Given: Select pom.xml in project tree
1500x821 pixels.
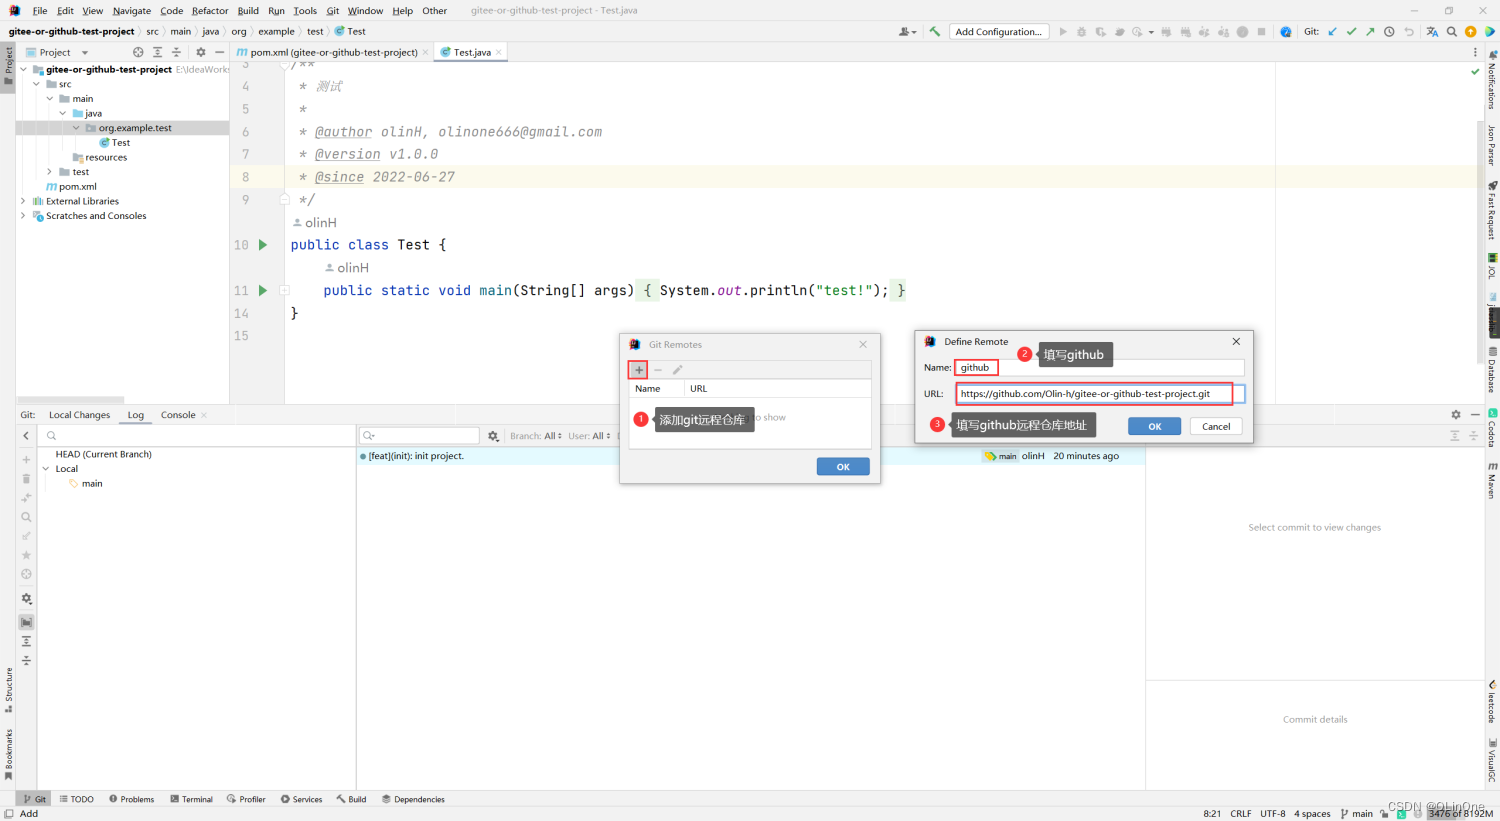Looking at the screenshot, I should tap(71, 187).
